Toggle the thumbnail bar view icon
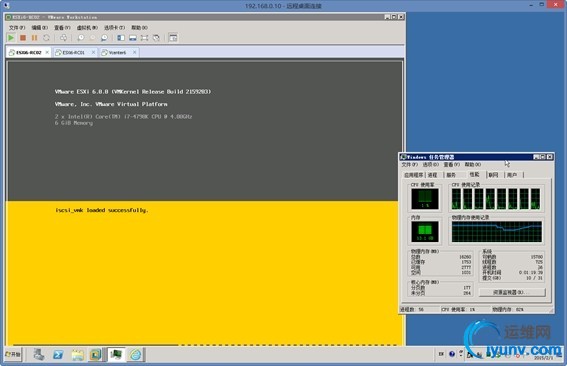This screenshot has height=366, width=567. coord(133,38)
